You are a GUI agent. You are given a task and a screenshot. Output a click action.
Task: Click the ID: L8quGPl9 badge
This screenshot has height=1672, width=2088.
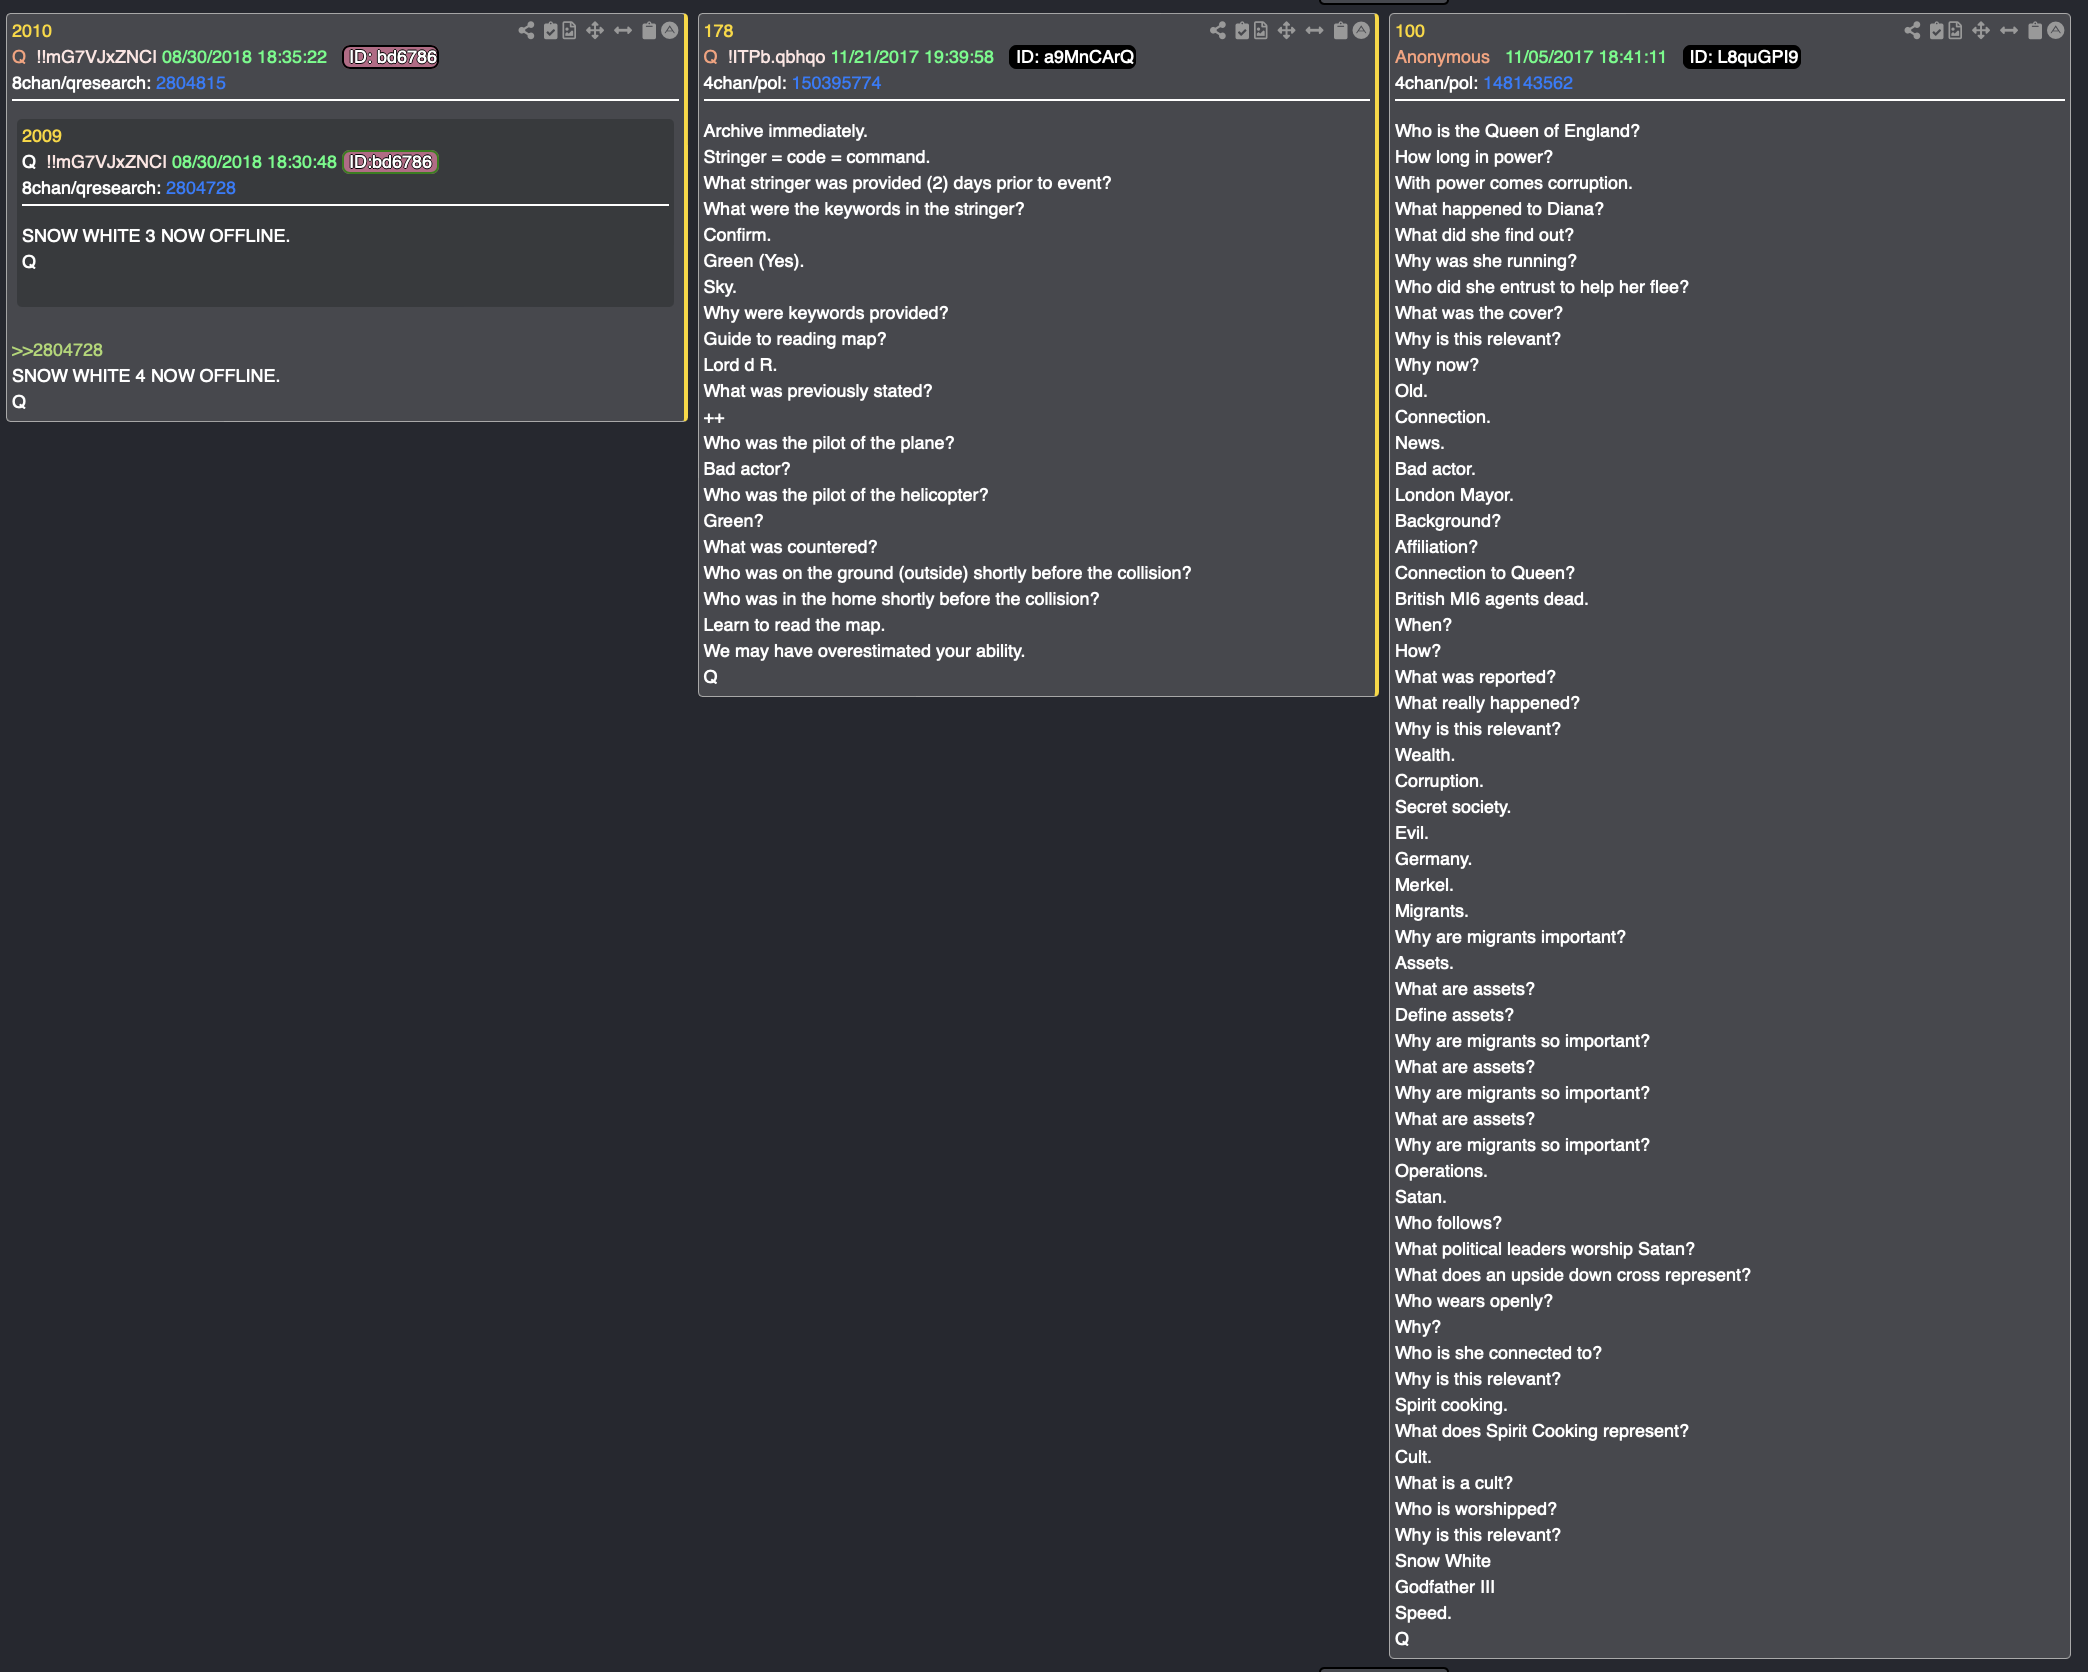(1742, 57)
